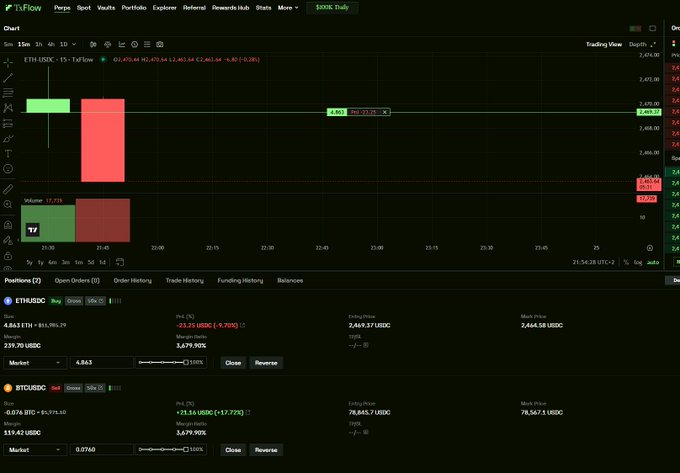Open the timezone selector 21:56:28 UTC+2
The width and height of the screenshot is (680, 473).
[x=593, y=262]
